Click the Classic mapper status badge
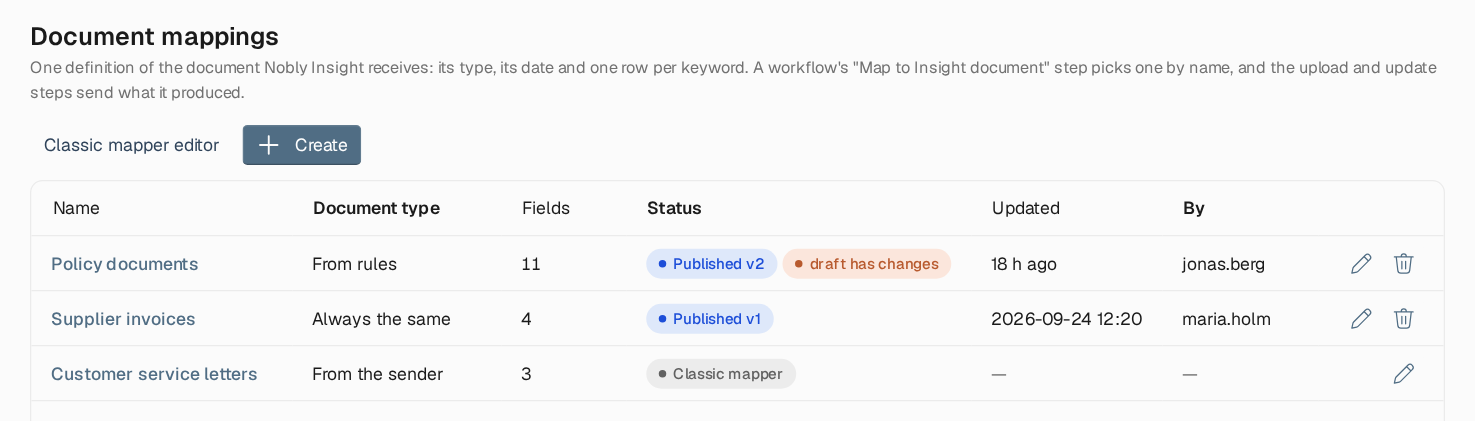1475x421 pixels. point(721,374)
